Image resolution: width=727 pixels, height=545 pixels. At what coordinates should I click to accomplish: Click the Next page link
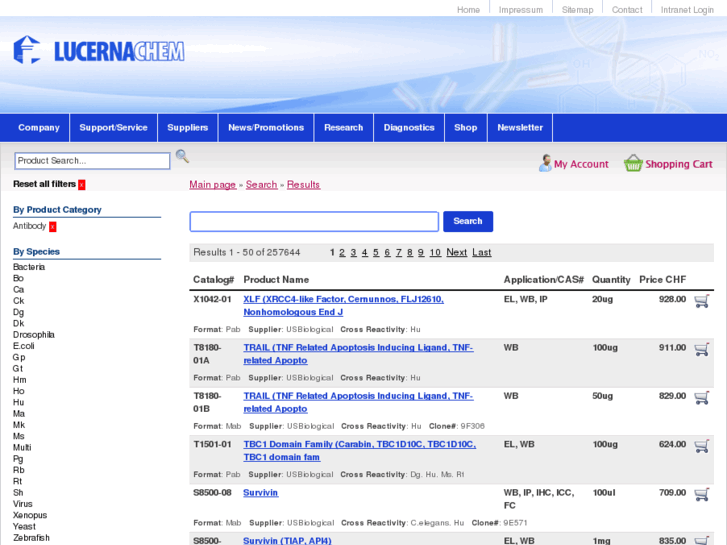coord(457,252)
